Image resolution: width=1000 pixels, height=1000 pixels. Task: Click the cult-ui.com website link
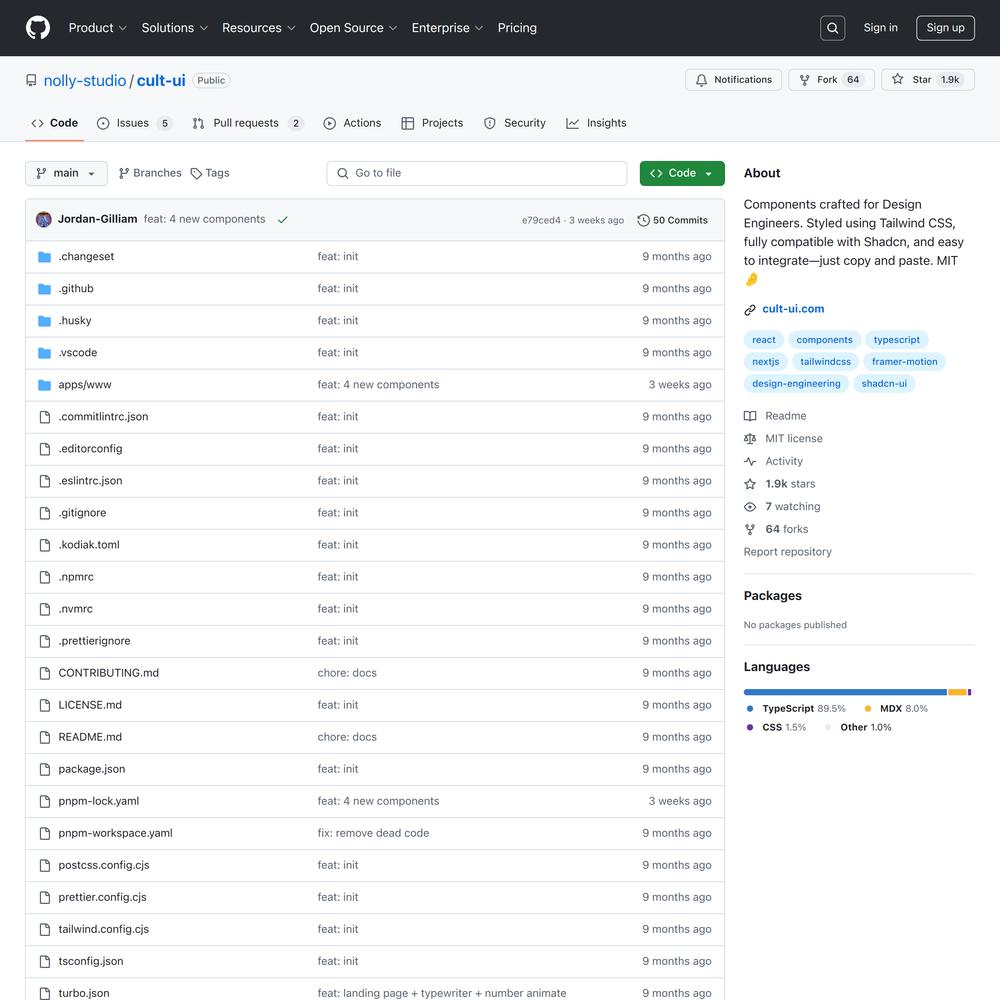tap(793, 309)
